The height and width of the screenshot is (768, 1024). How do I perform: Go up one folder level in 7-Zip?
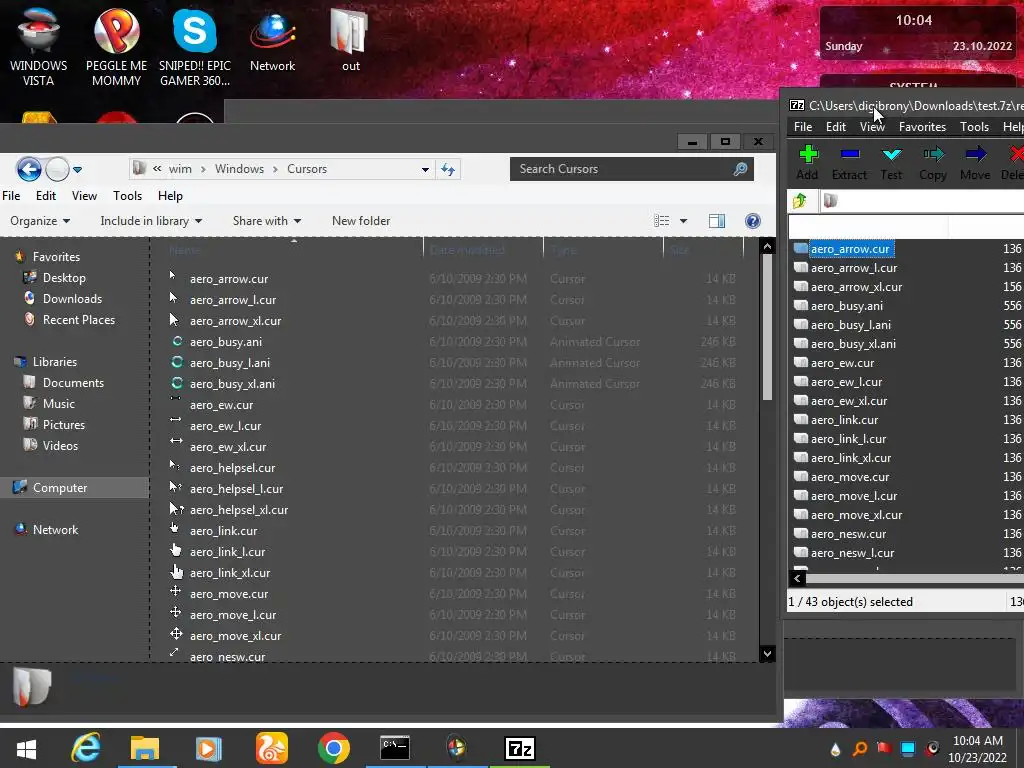click(800, 200)
